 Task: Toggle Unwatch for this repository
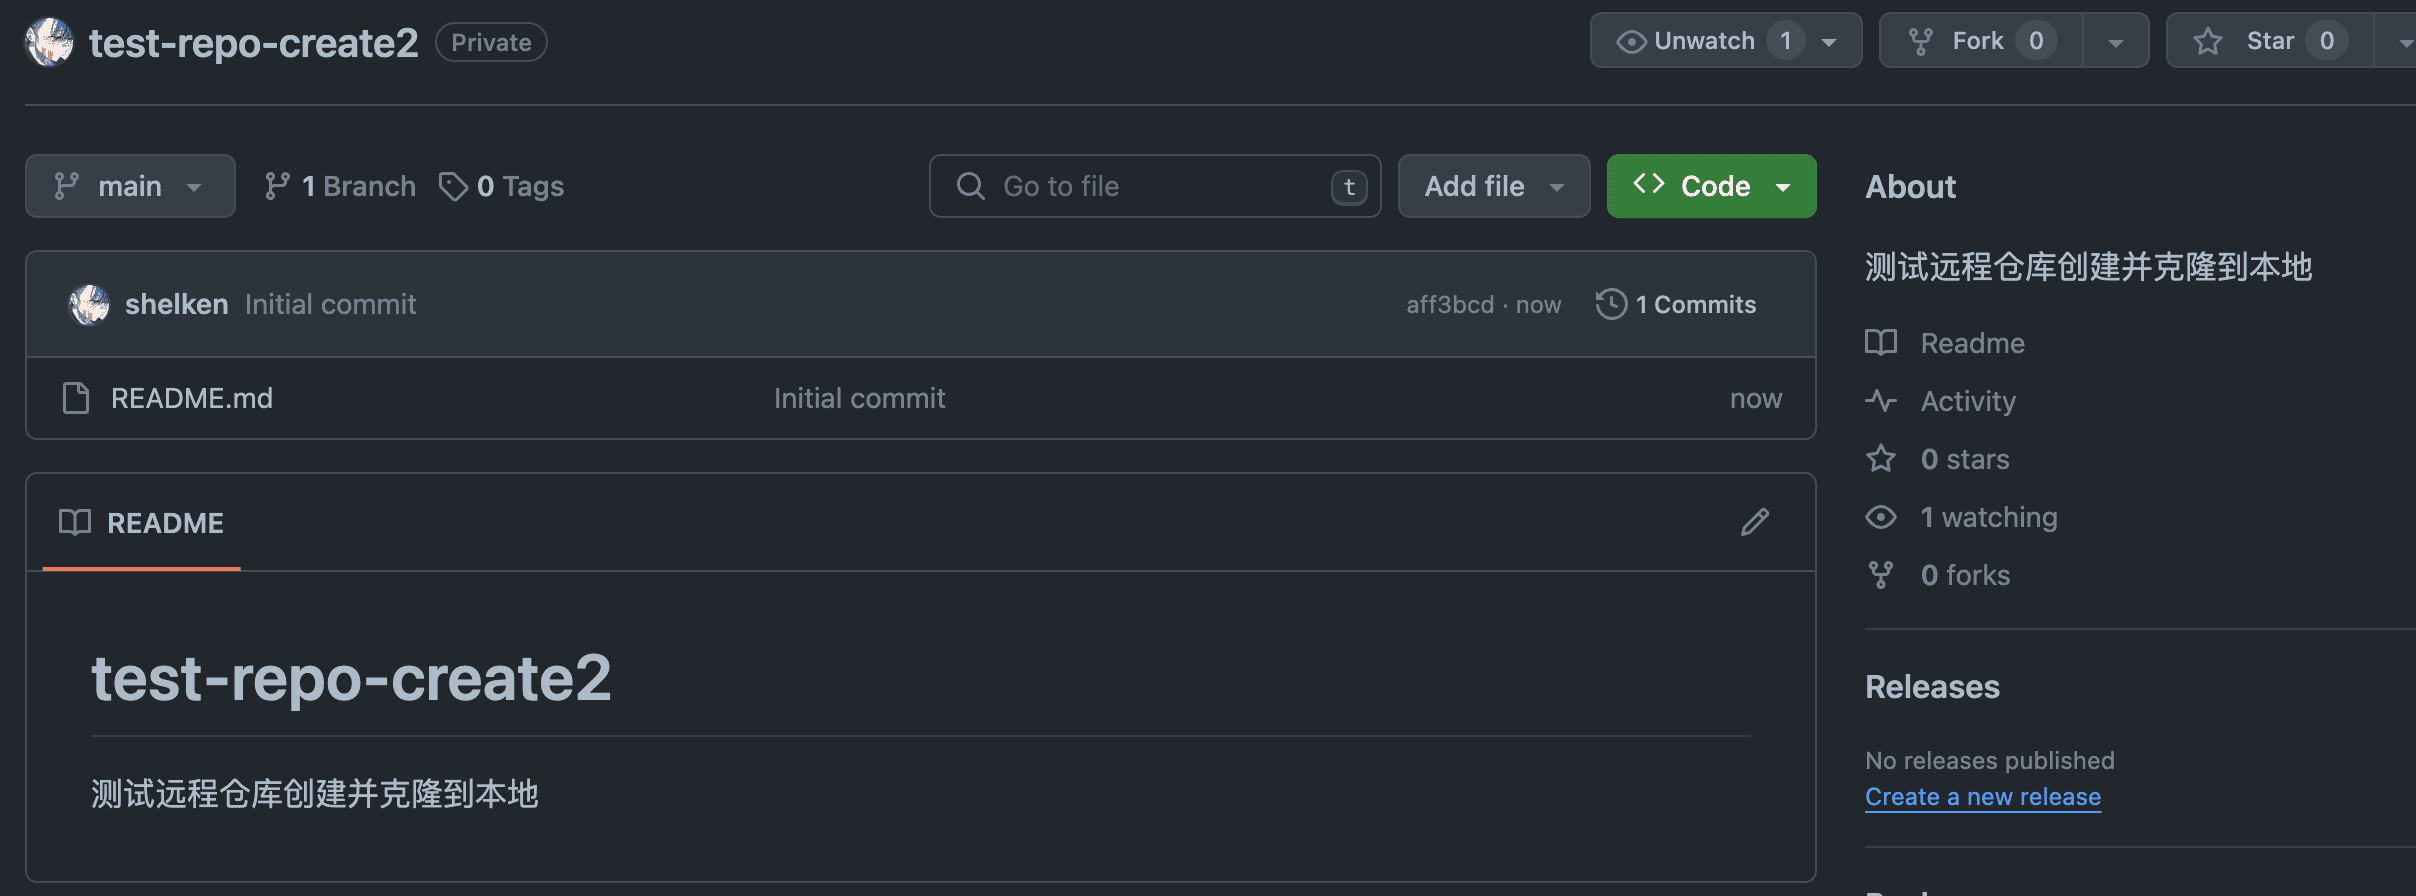(x=1704, y=41)
